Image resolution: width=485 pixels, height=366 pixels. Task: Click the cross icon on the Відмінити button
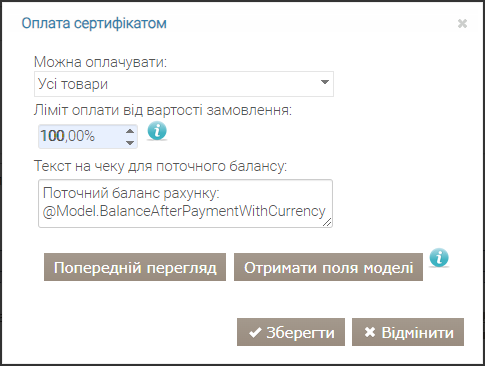click(x=370, y=332)
